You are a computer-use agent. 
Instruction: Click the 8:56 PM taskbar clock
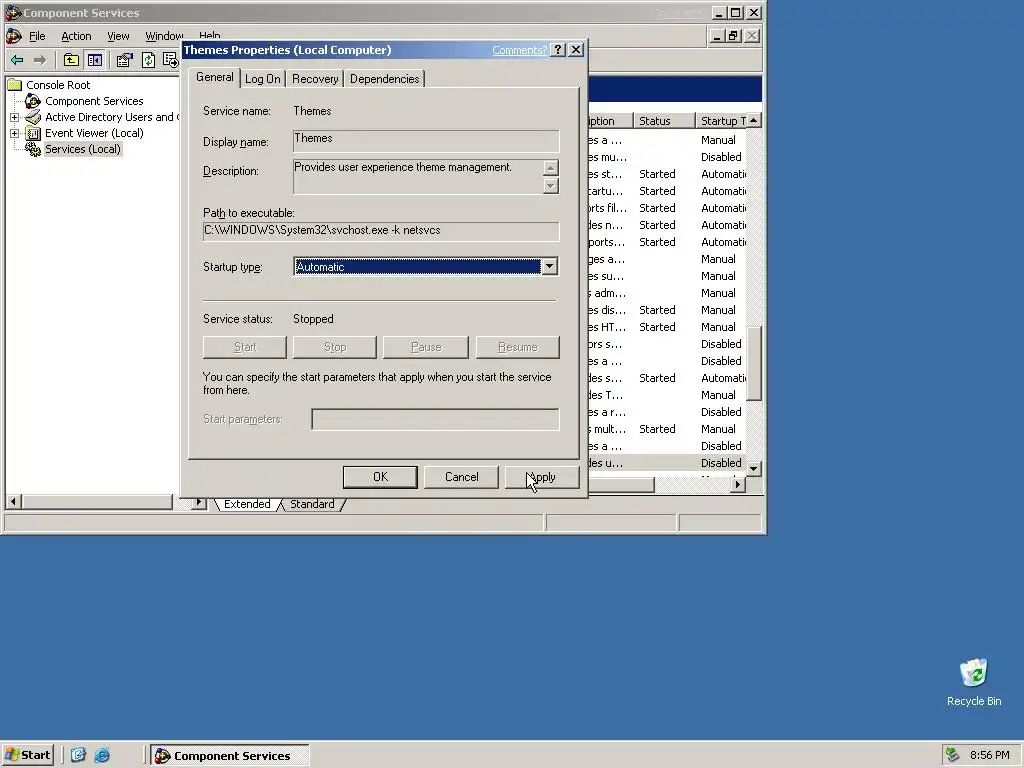pyautogui.click(x=990, y=756)
